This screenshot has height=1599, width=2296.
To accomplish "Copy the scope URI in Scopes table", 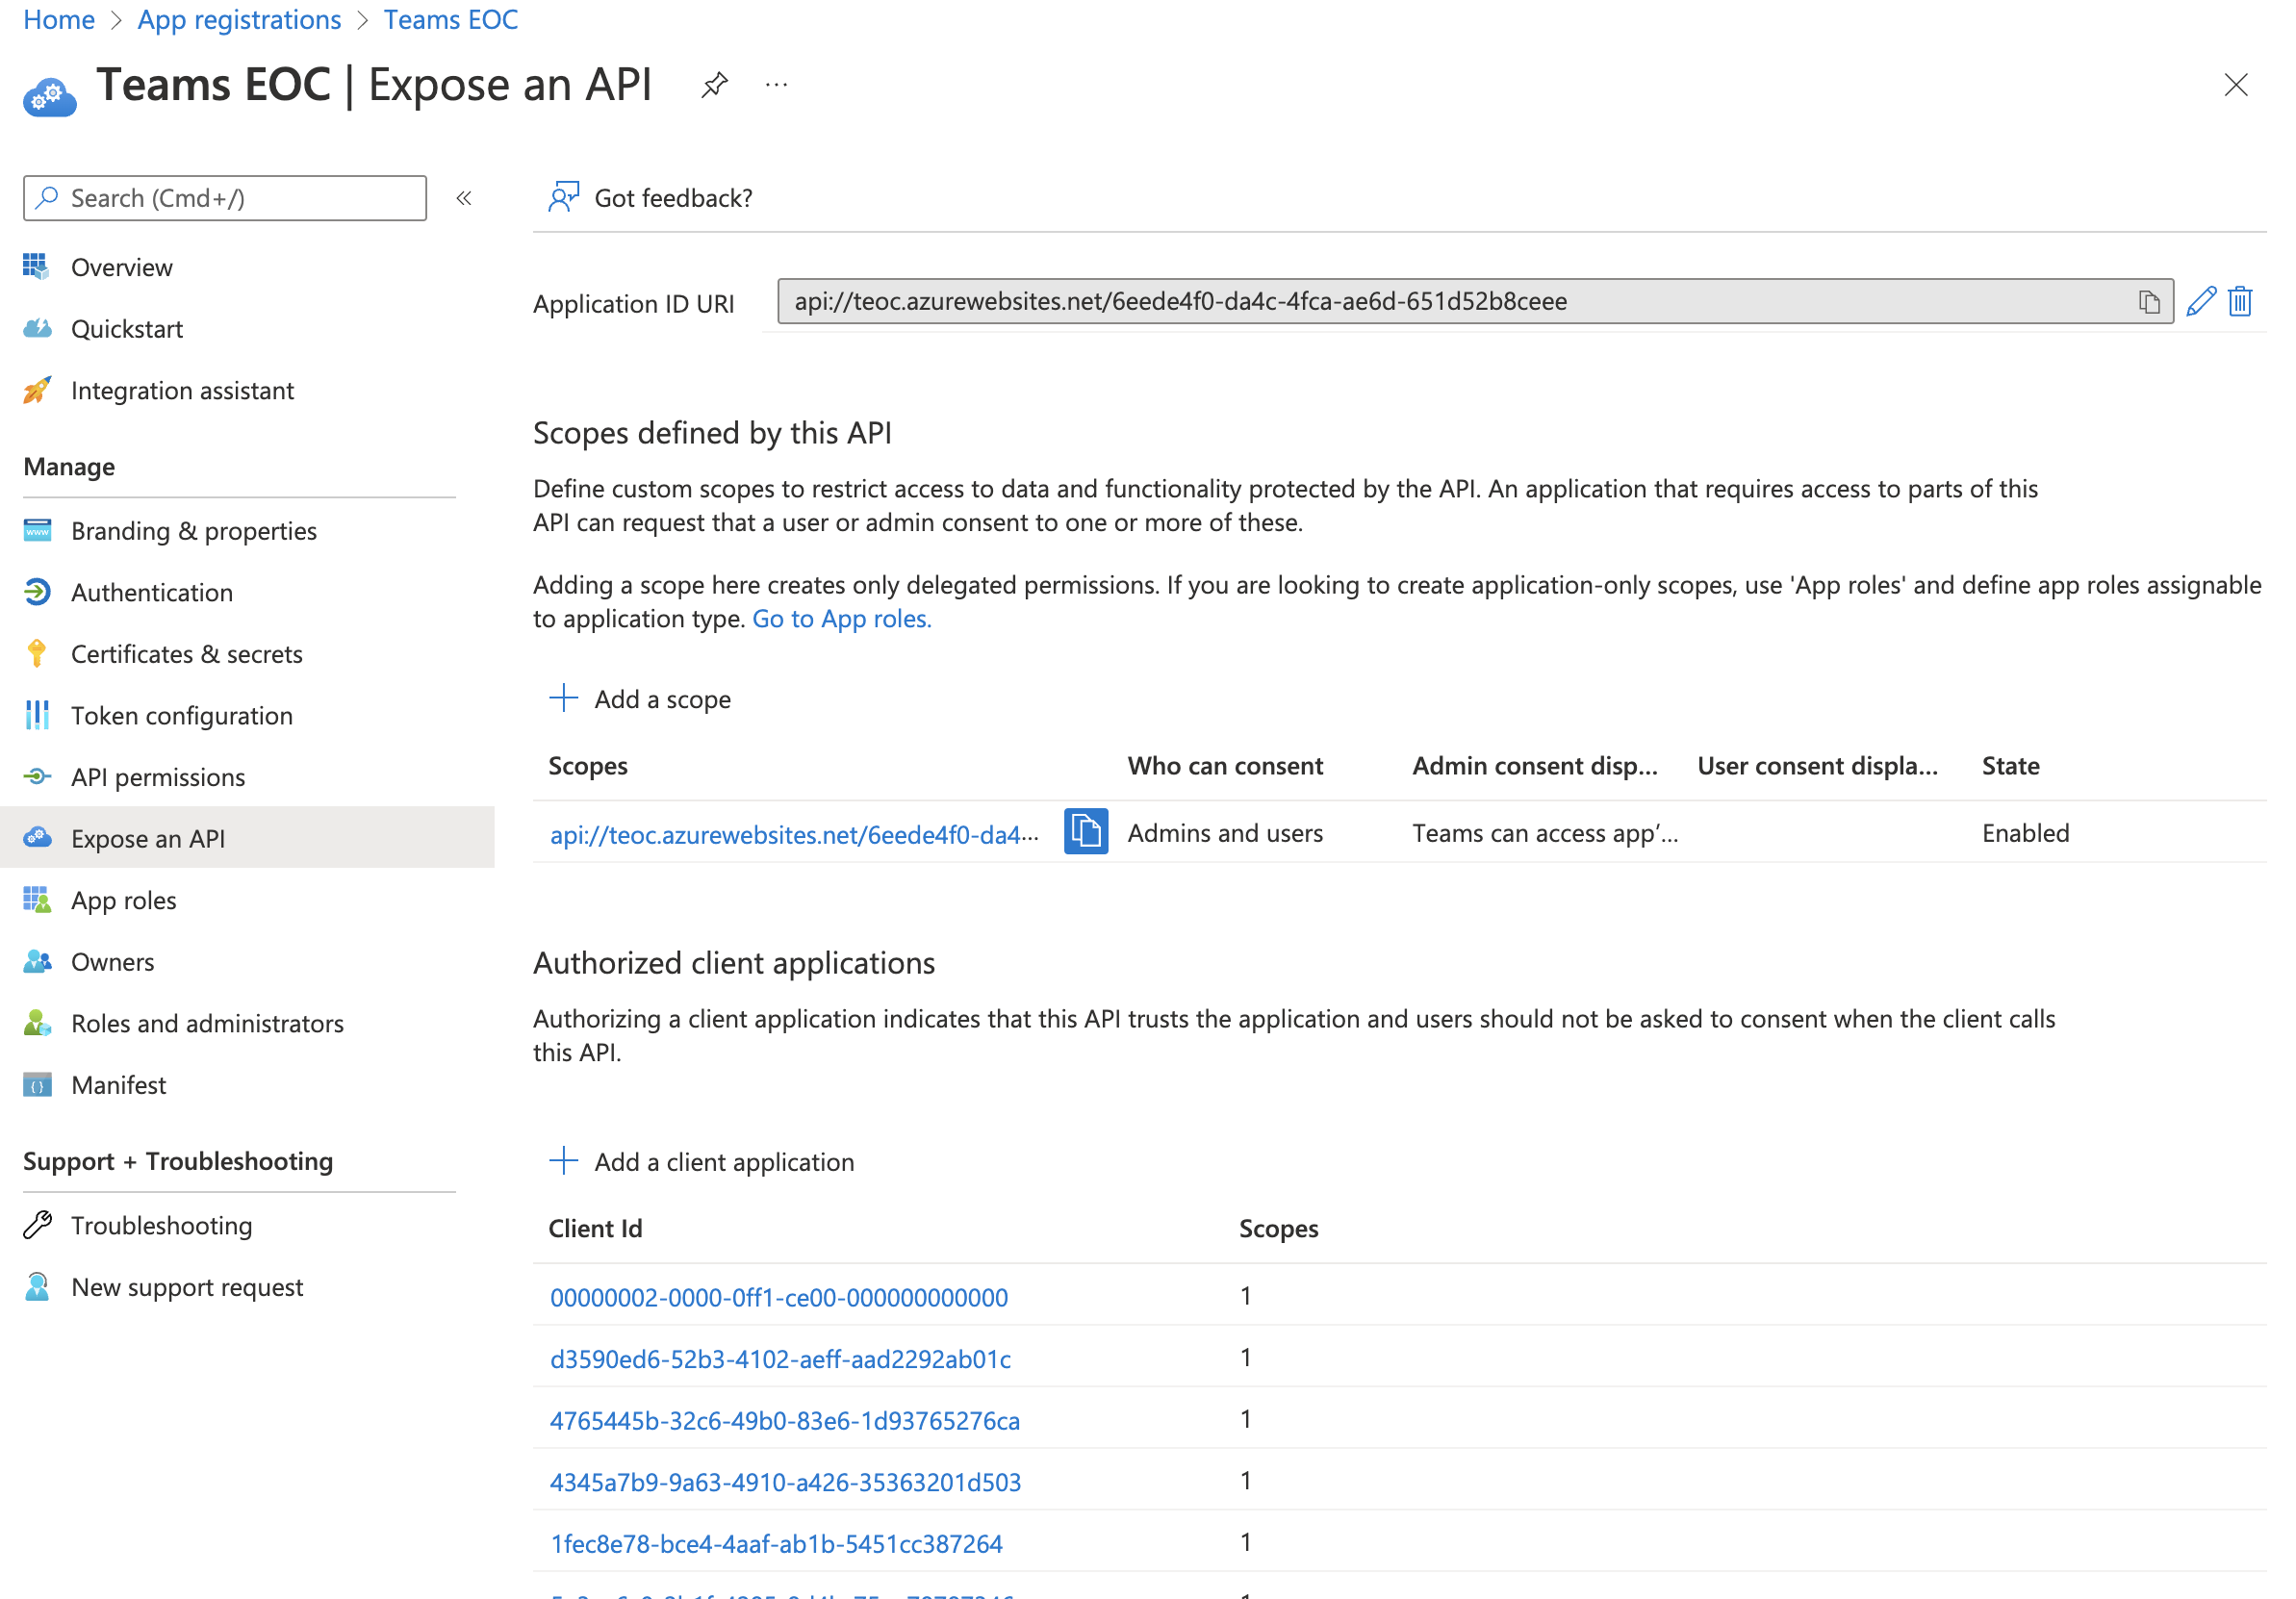I will pyautogui.click(x=1085, y=831).
